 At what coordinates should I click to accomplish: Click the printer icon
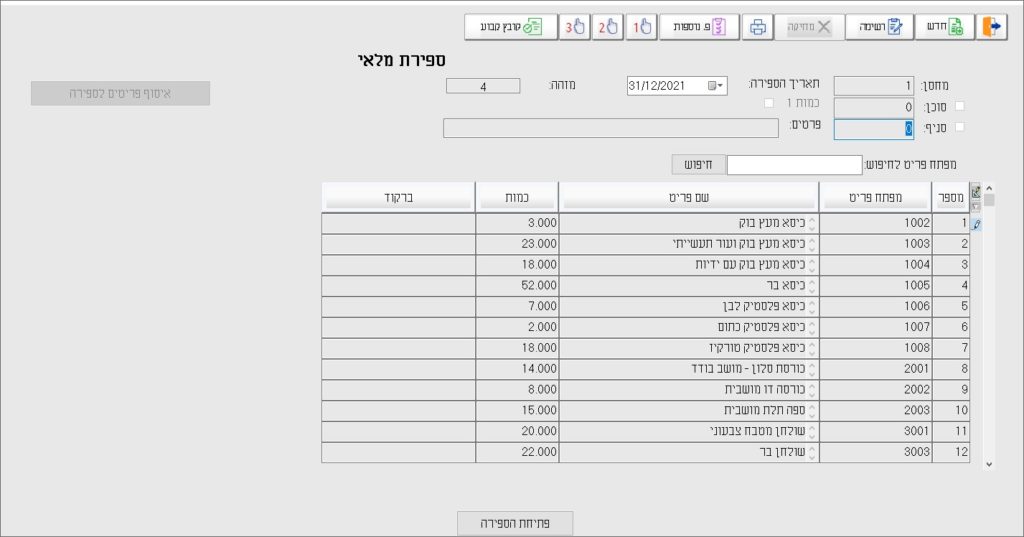[x=758, y=27]
